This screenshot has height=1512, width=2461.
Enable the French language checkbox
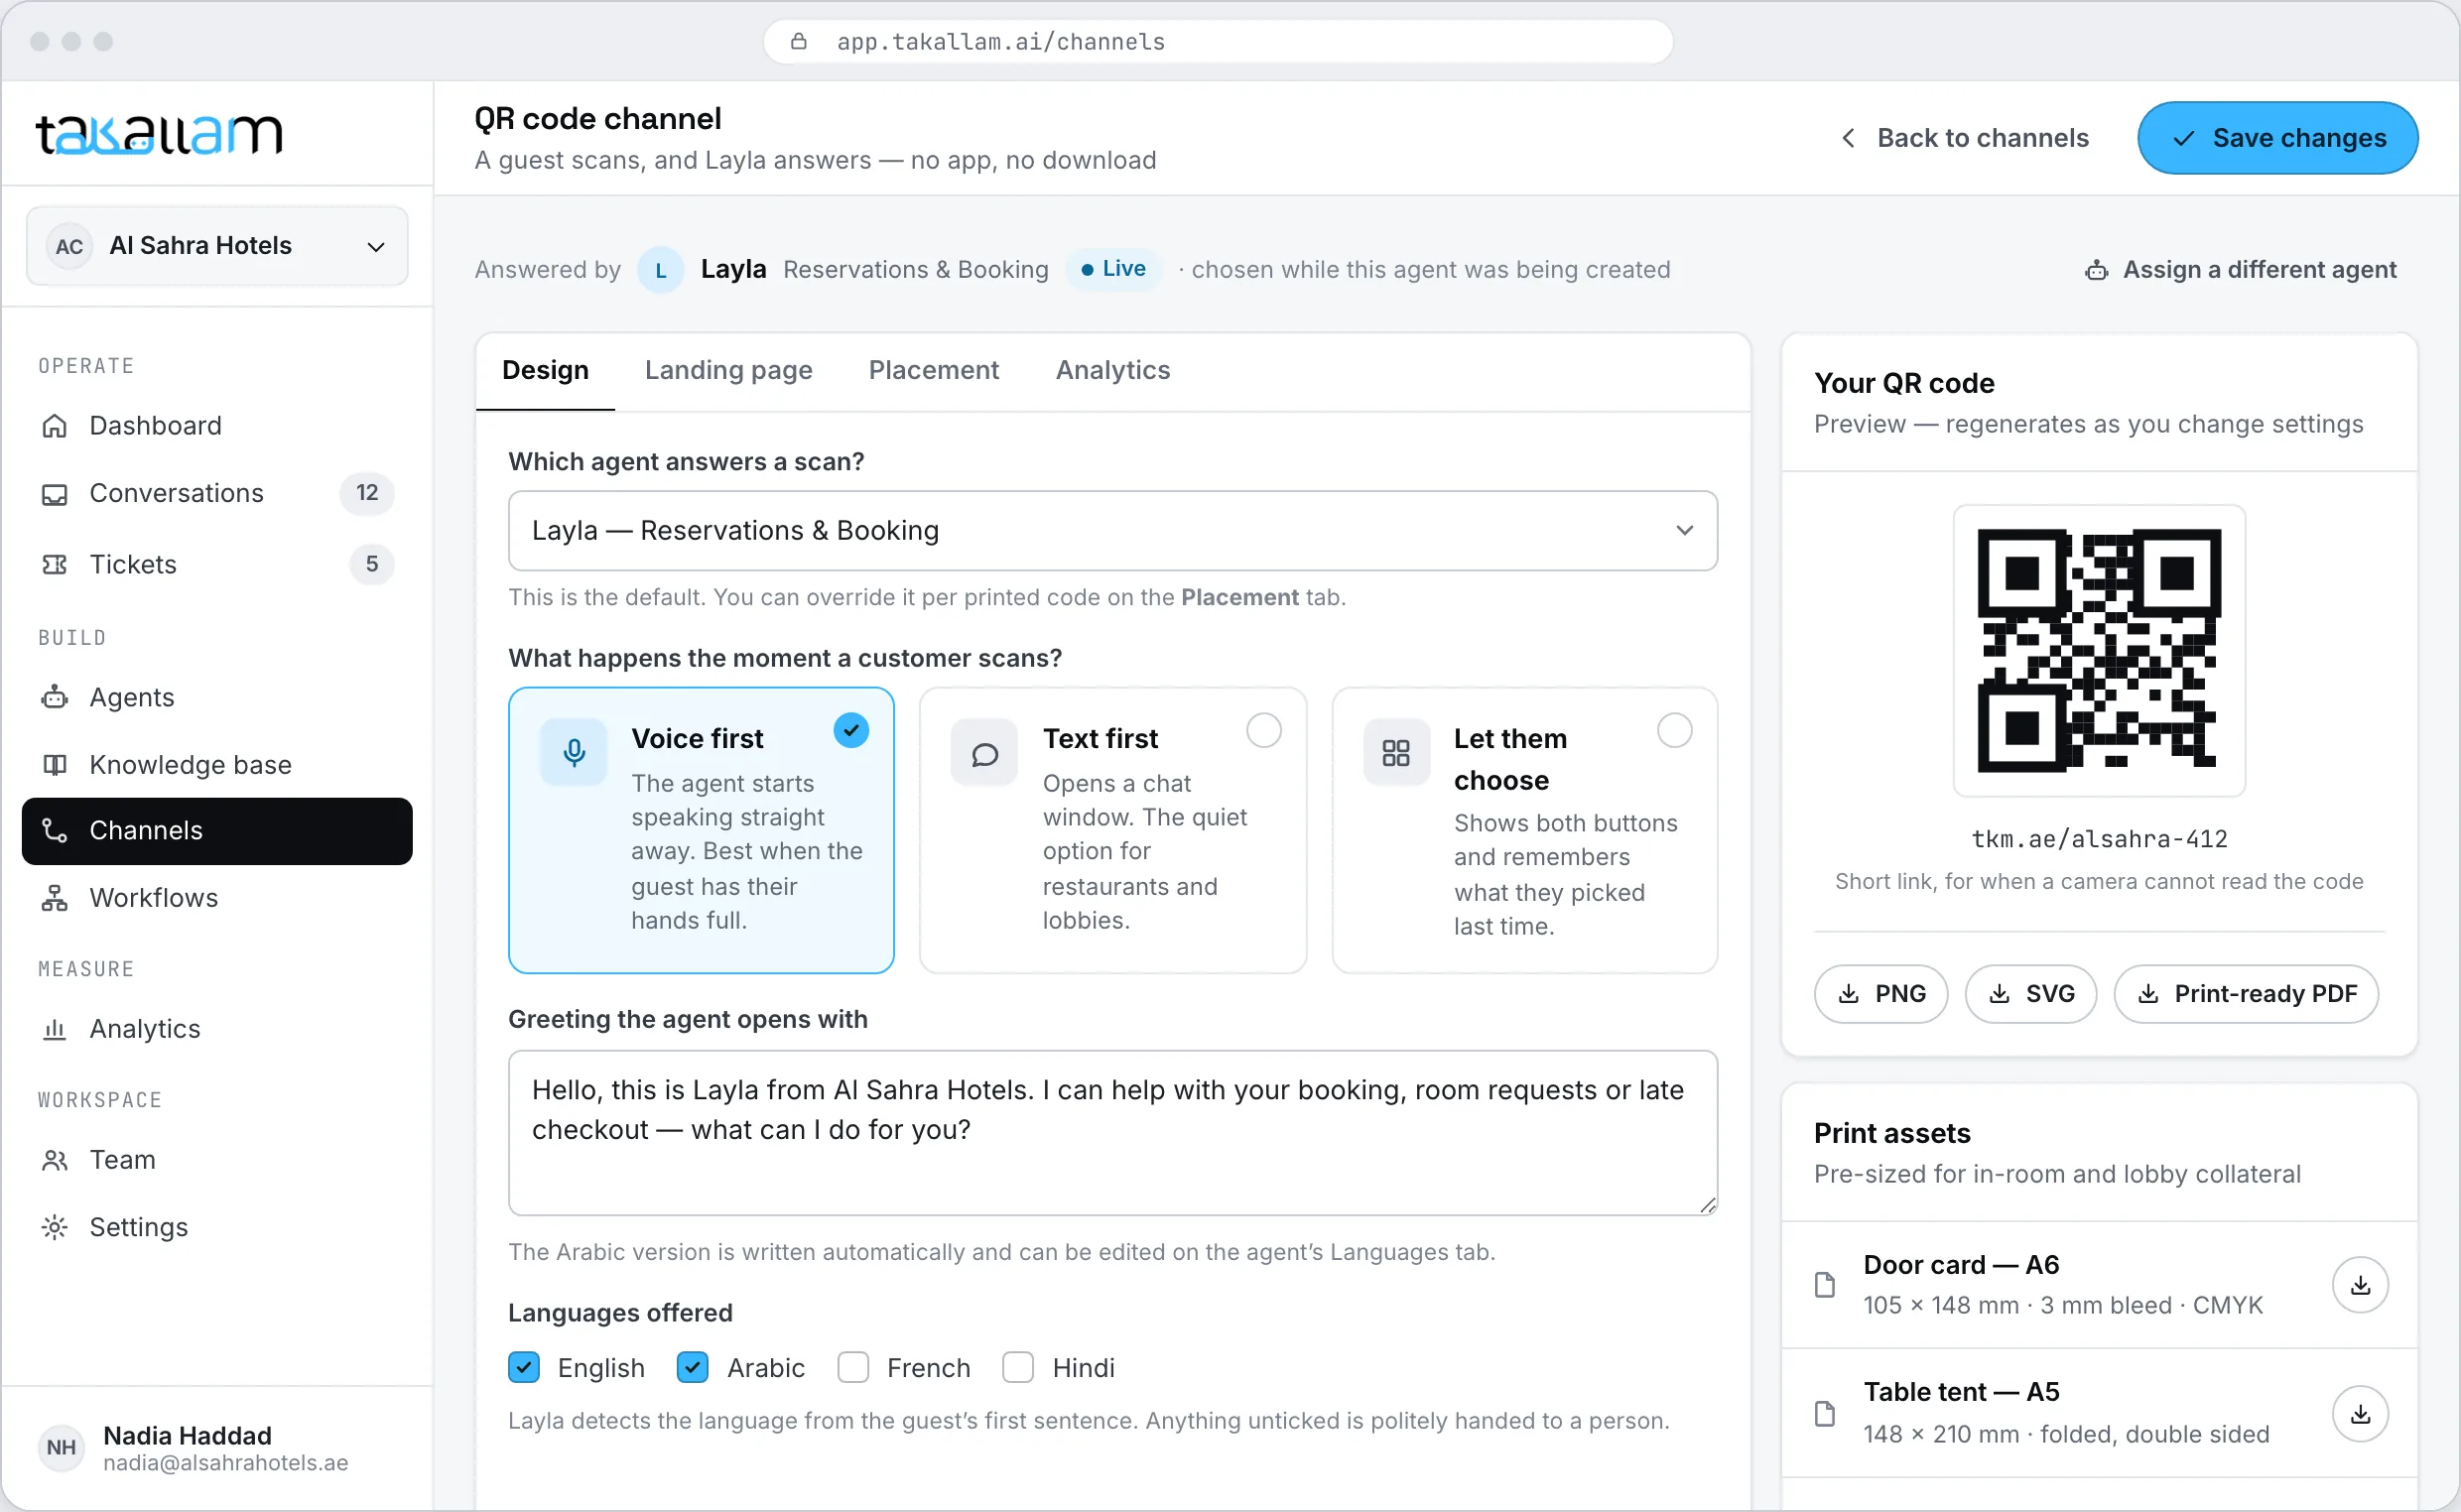pos(852,1367)
